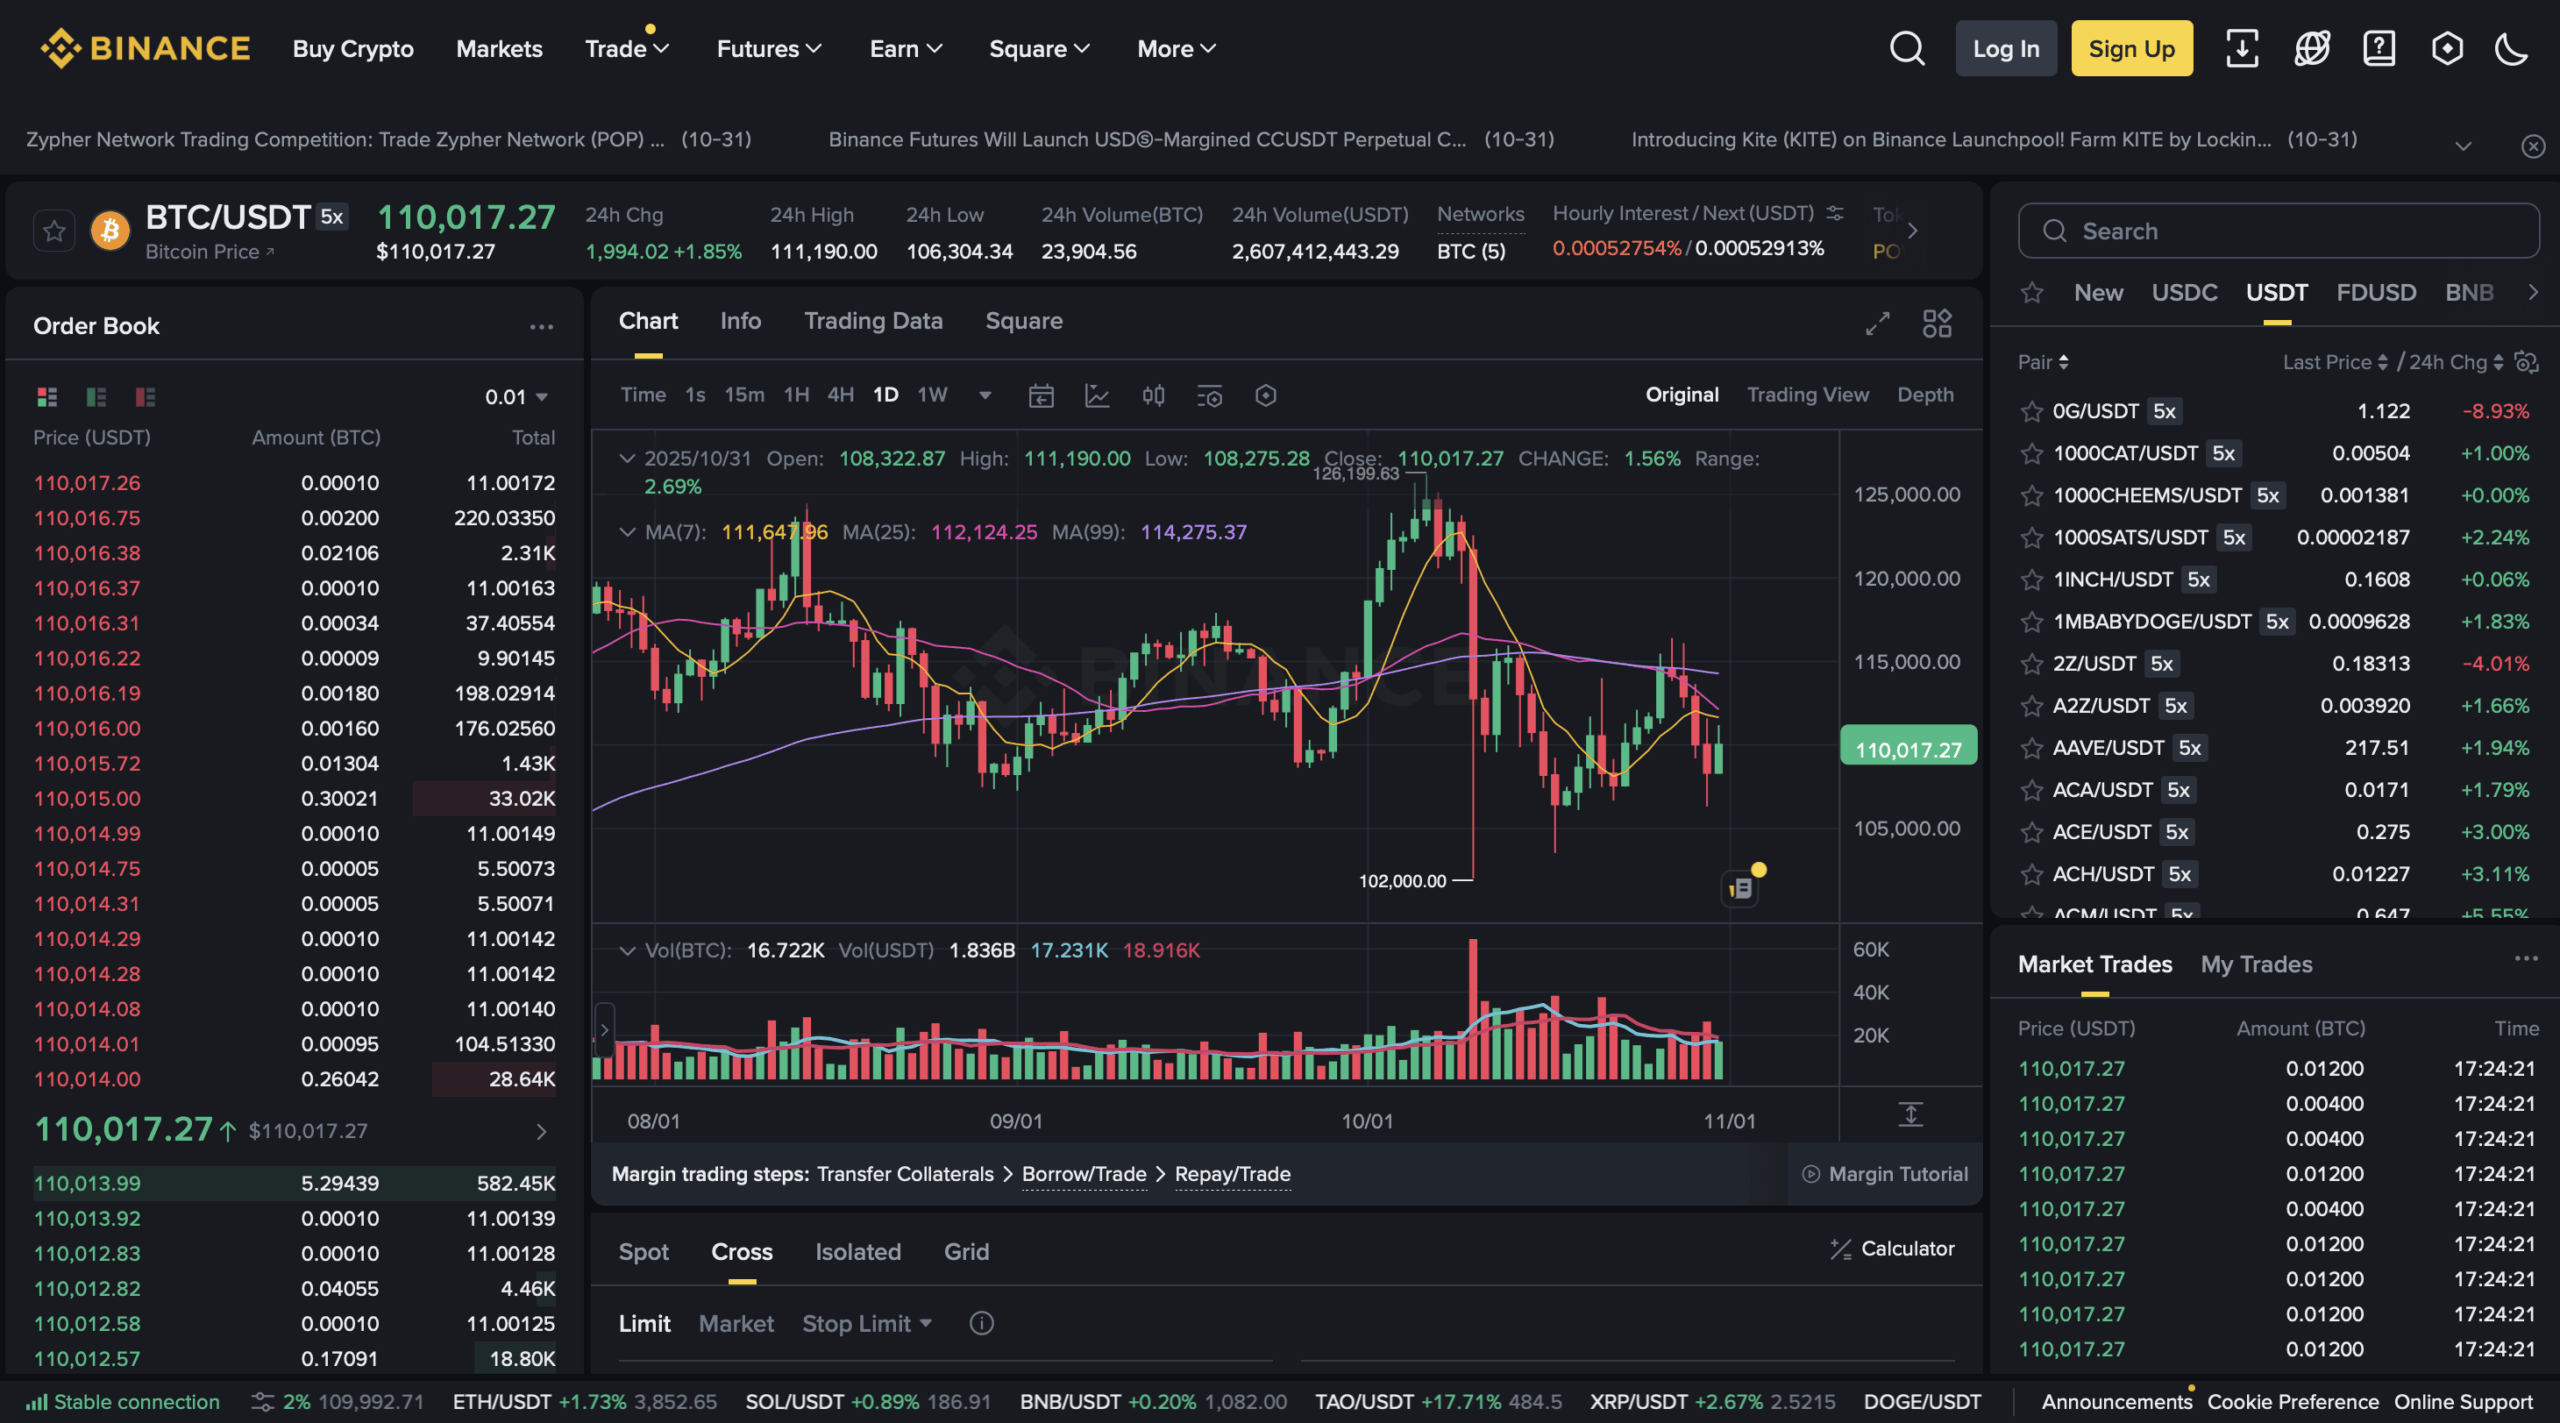Image resolution: width=2560 pixels, height=1423 pixels.
Task: Expand the chart to fullscreen
Action: [1877, 323]
